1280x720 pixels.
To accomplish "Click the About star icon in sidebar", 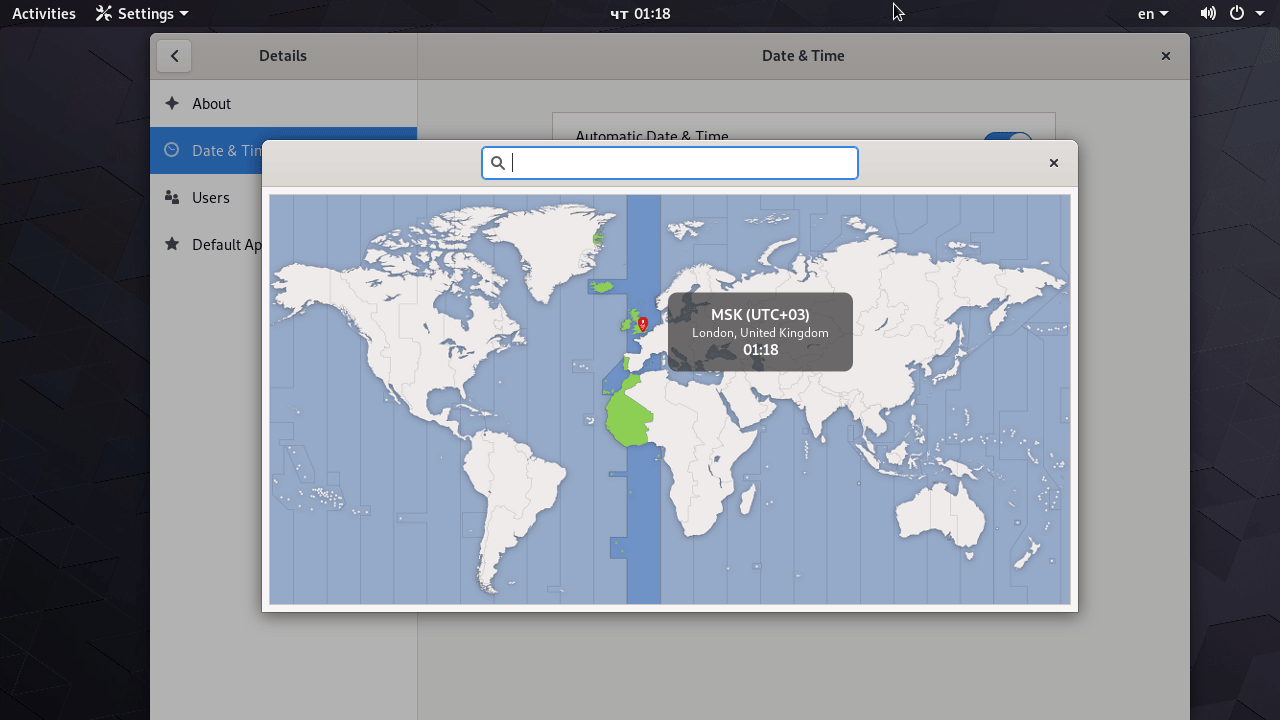I will [172, 103].
